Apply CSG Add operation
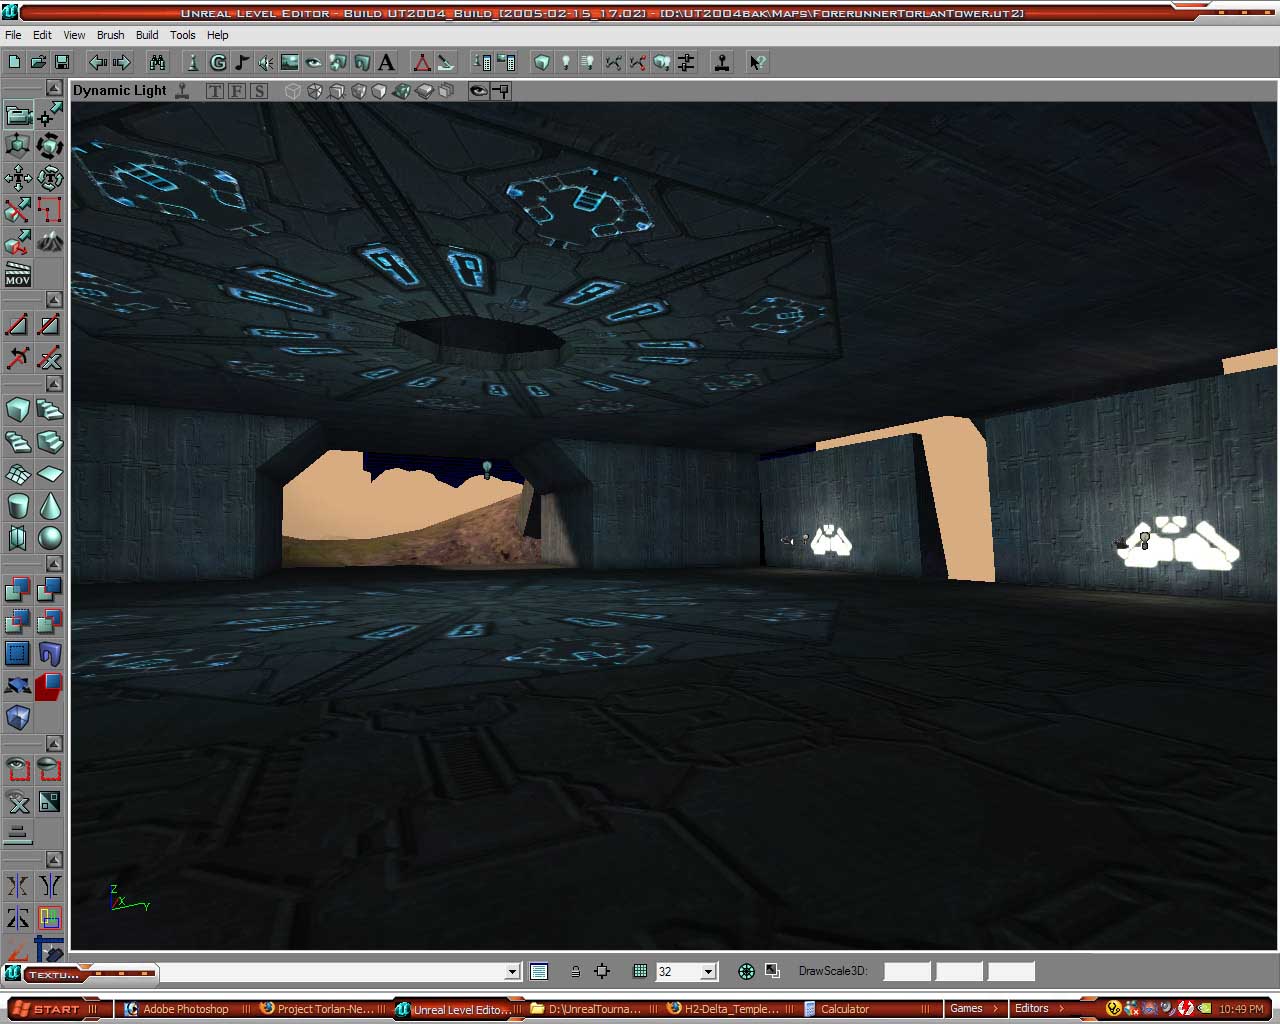The height and width of the screenshot is (1024, 1280). 18,589
